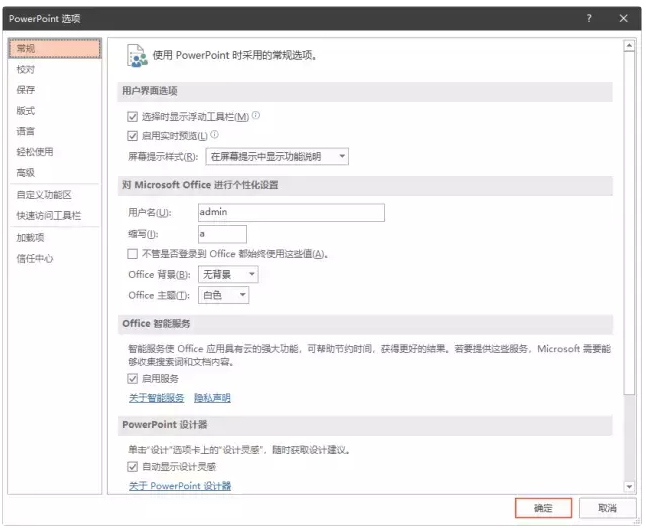This screenshot has height=528, width=646.
Task: Click 确定 button
Action: tap(543, 508)
